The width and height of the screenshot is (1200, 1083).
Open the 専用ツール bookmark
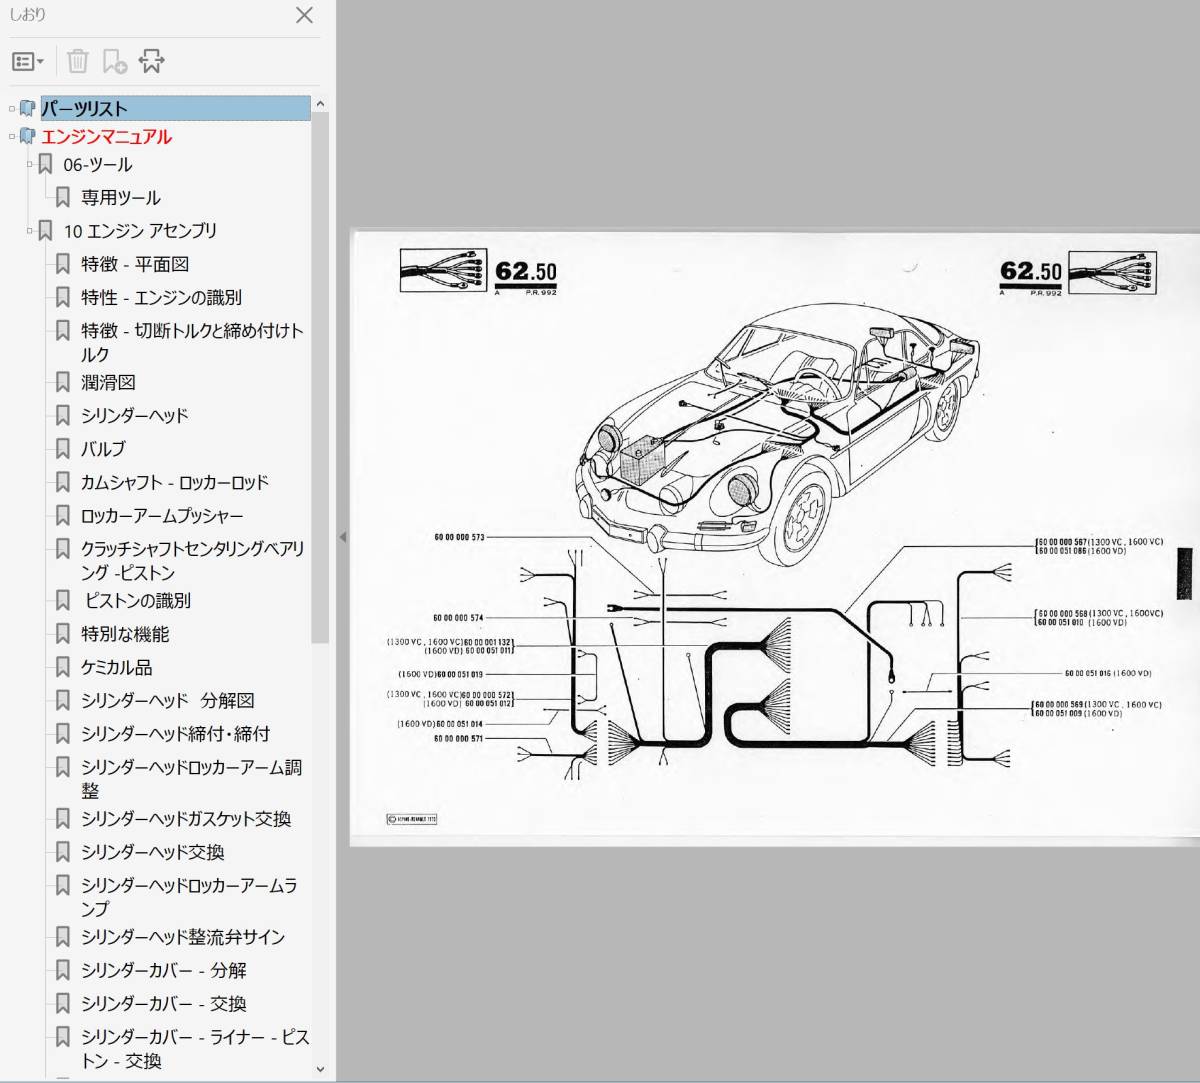pyautogui.click(x=120, y=198)
